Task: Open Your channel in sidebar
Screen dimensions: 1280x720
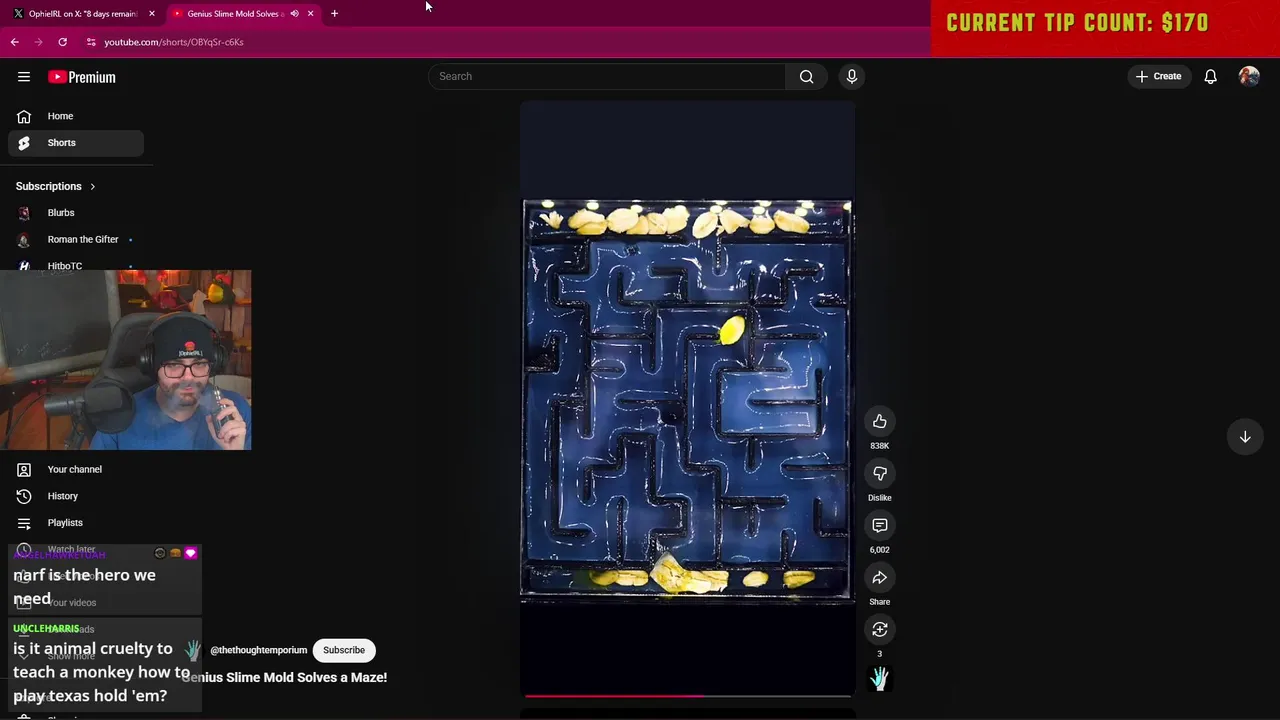Action: 76,470
